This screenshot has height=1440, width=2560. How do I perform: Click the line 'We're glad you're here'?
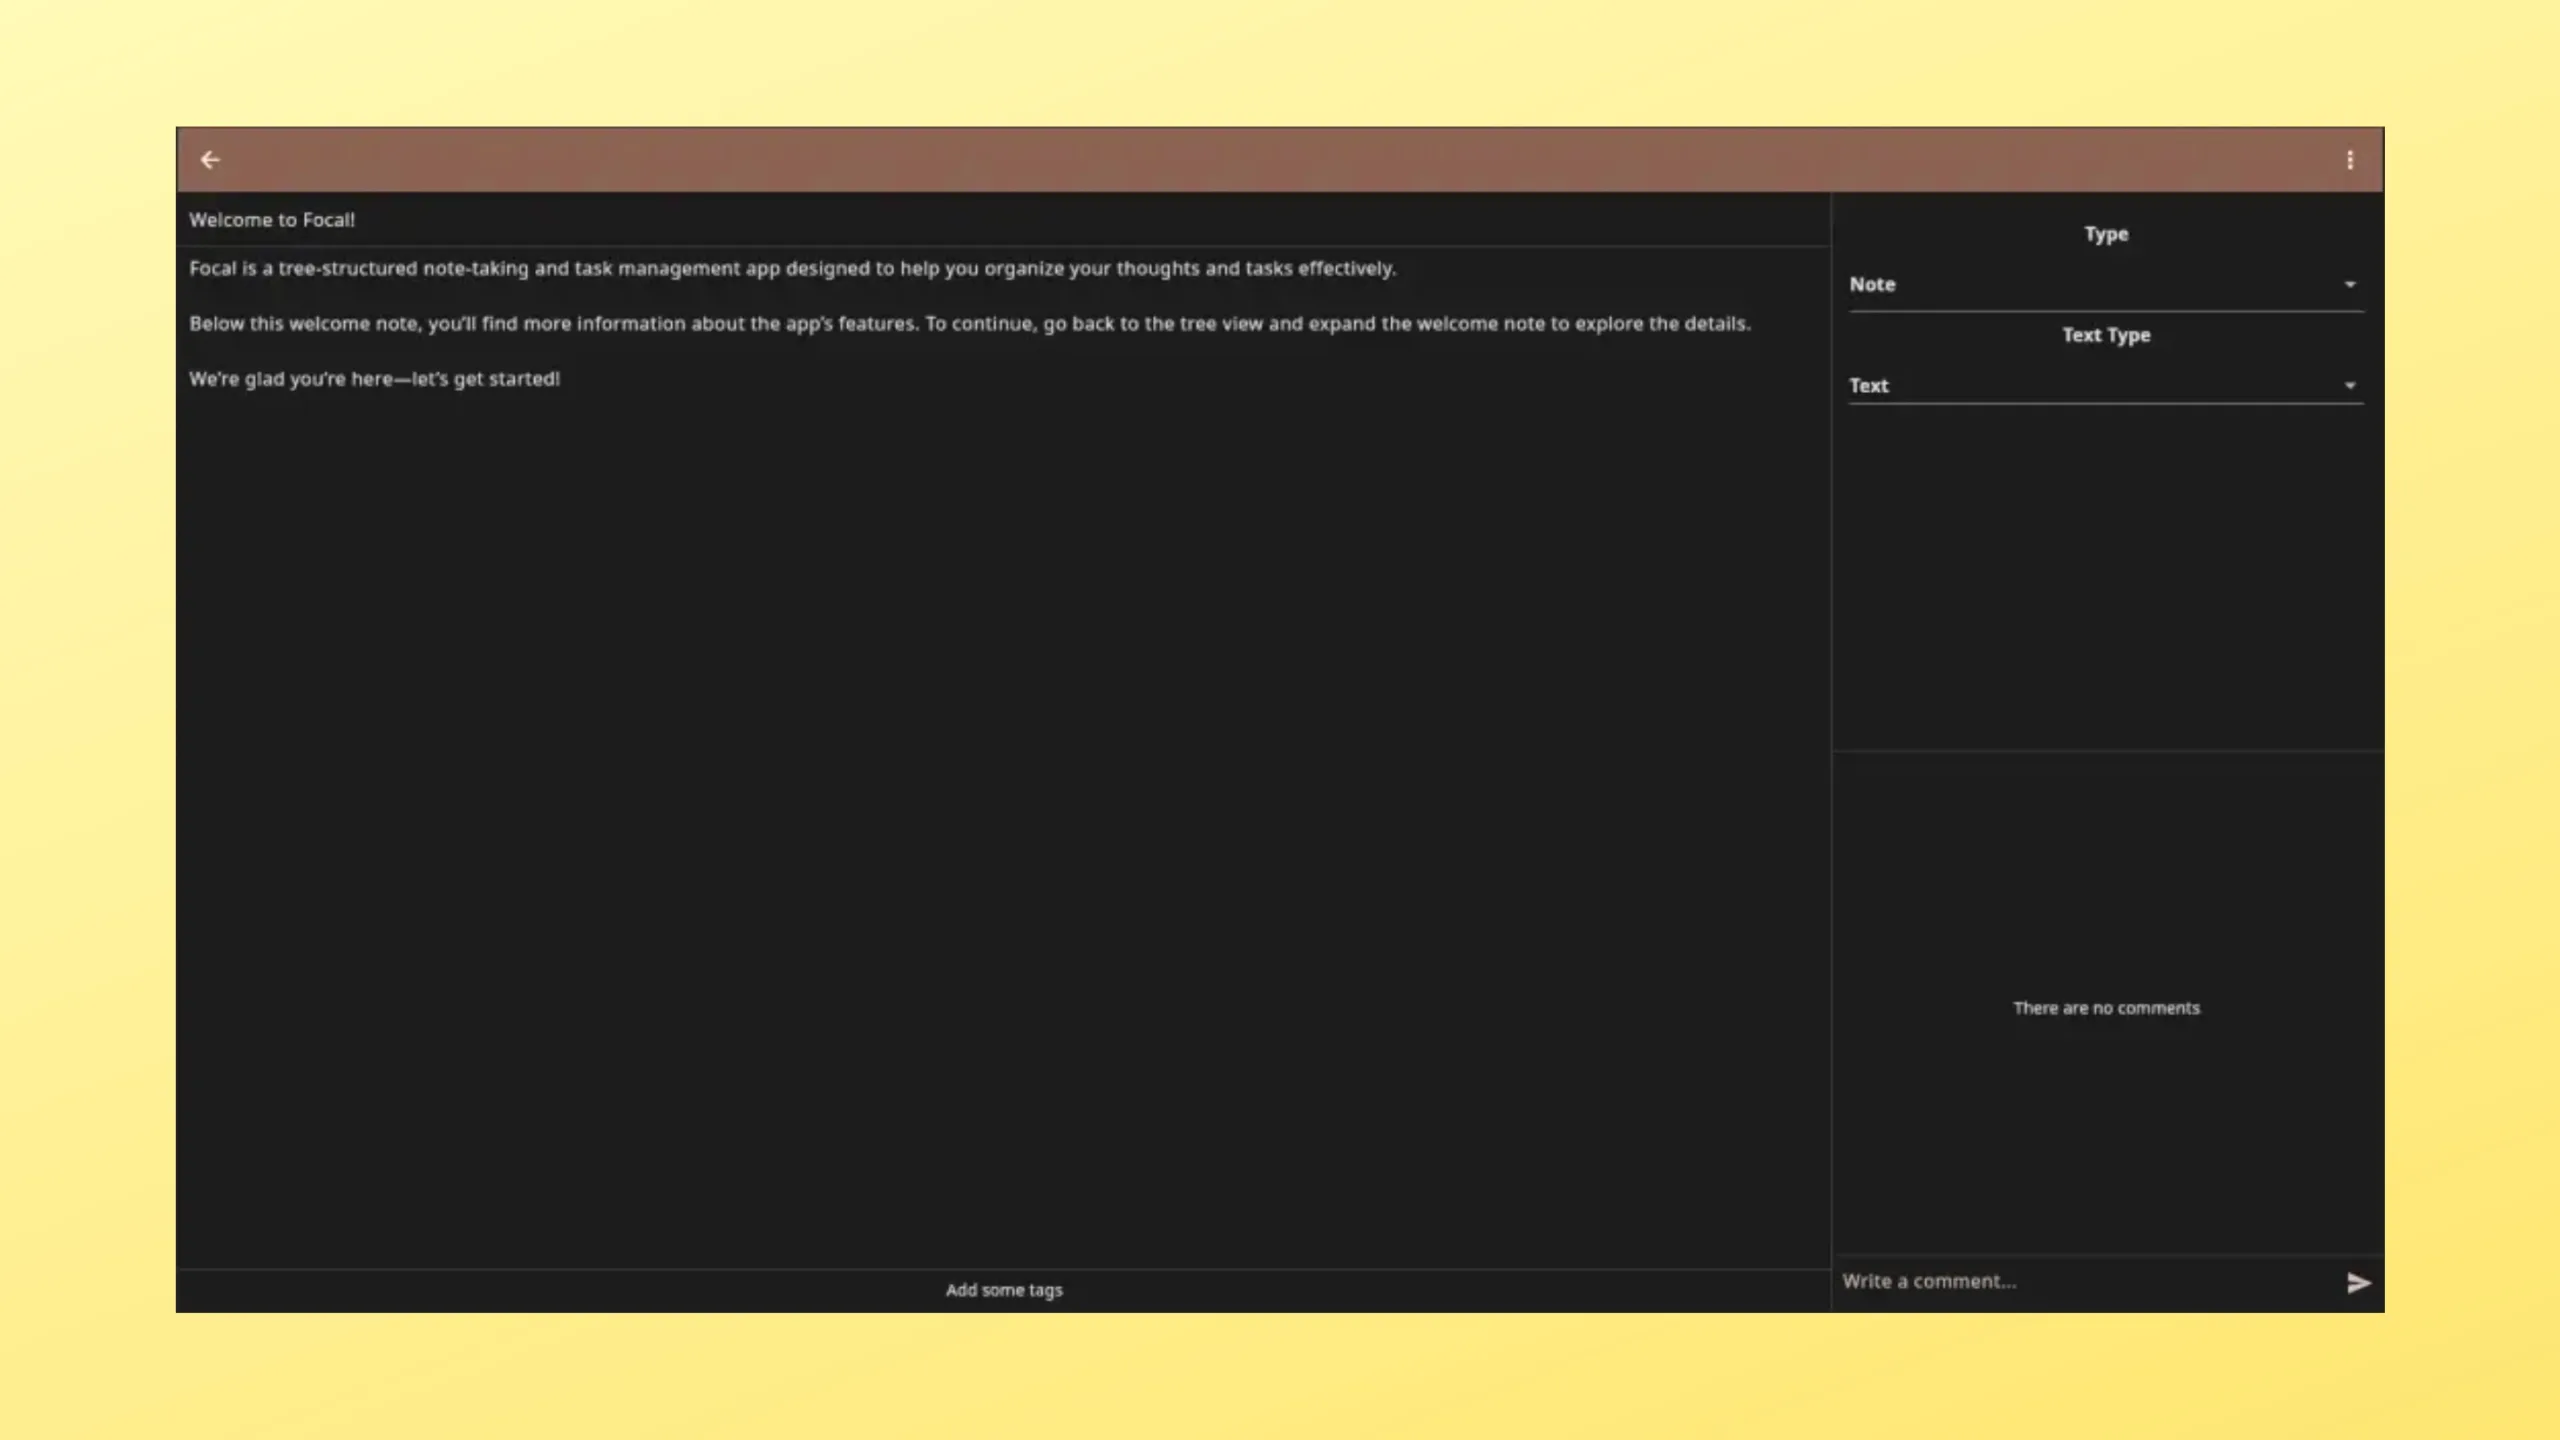point(374,379)
